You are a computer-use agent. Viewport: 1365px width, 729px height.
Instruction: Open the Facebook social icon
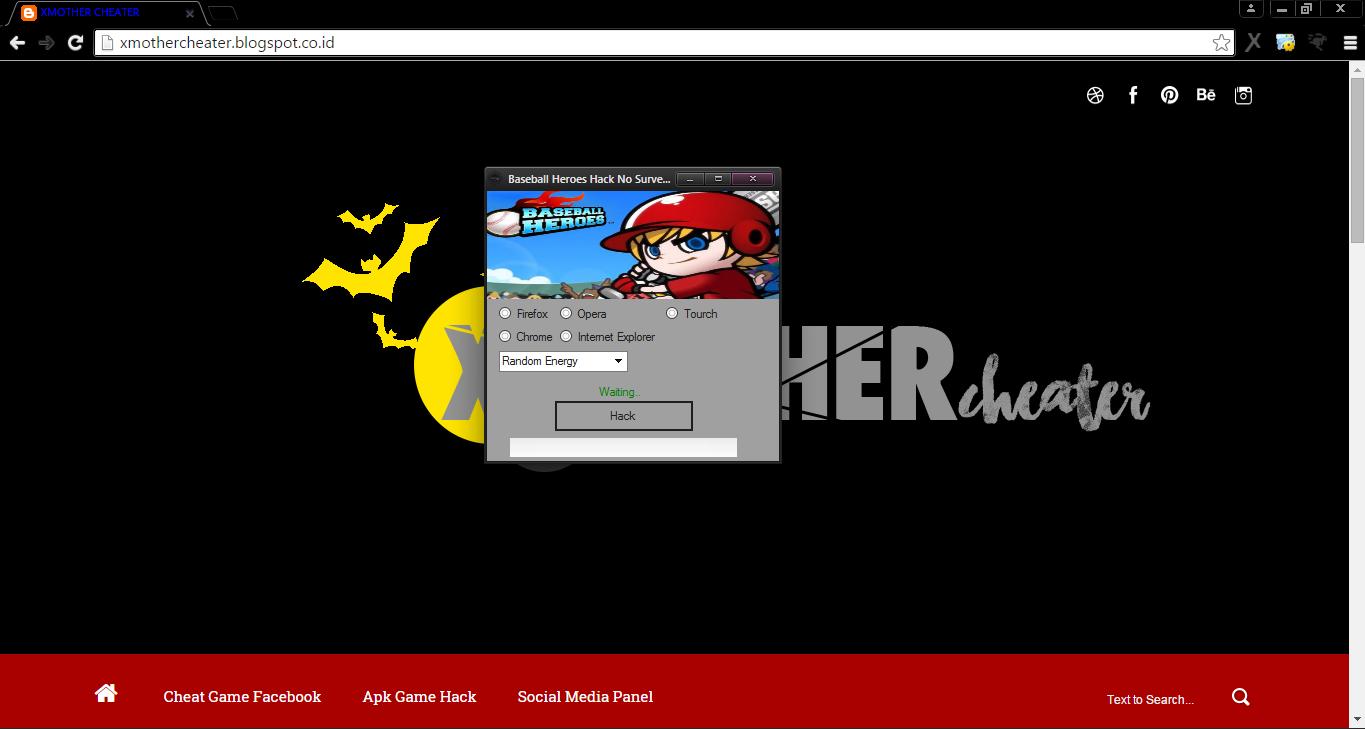coord(1133,95)
